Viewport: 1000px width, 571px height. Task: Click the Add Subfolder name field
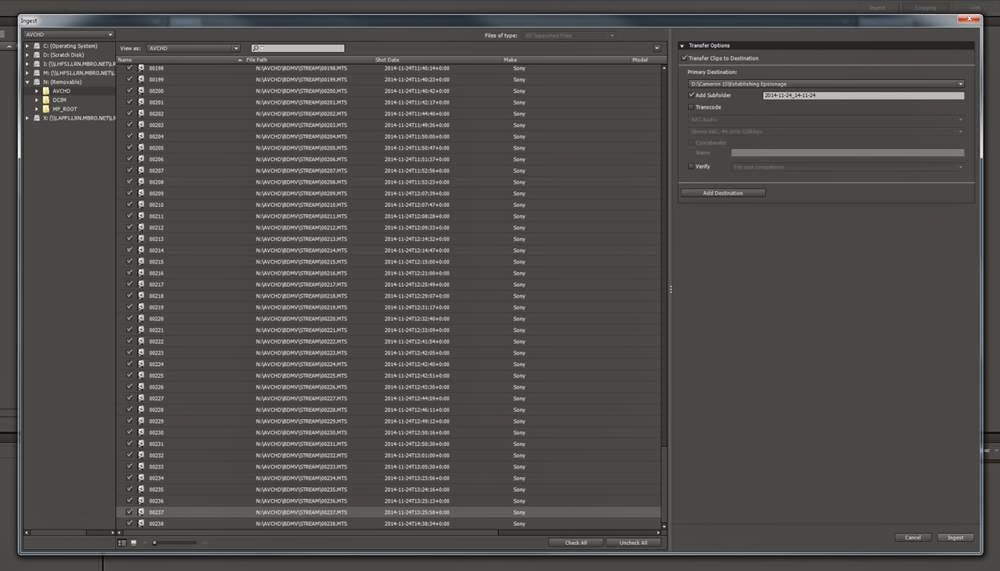click(x=864, y=95)
